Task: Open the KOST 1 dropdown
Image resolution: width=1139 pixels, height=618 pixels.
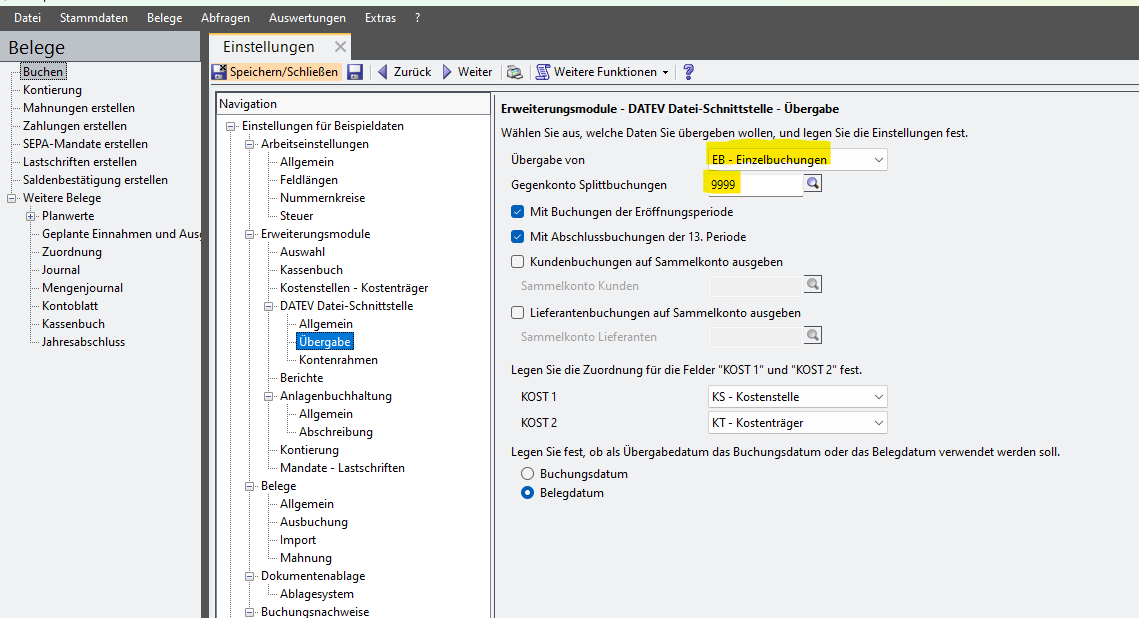Action: click(878, 397)
